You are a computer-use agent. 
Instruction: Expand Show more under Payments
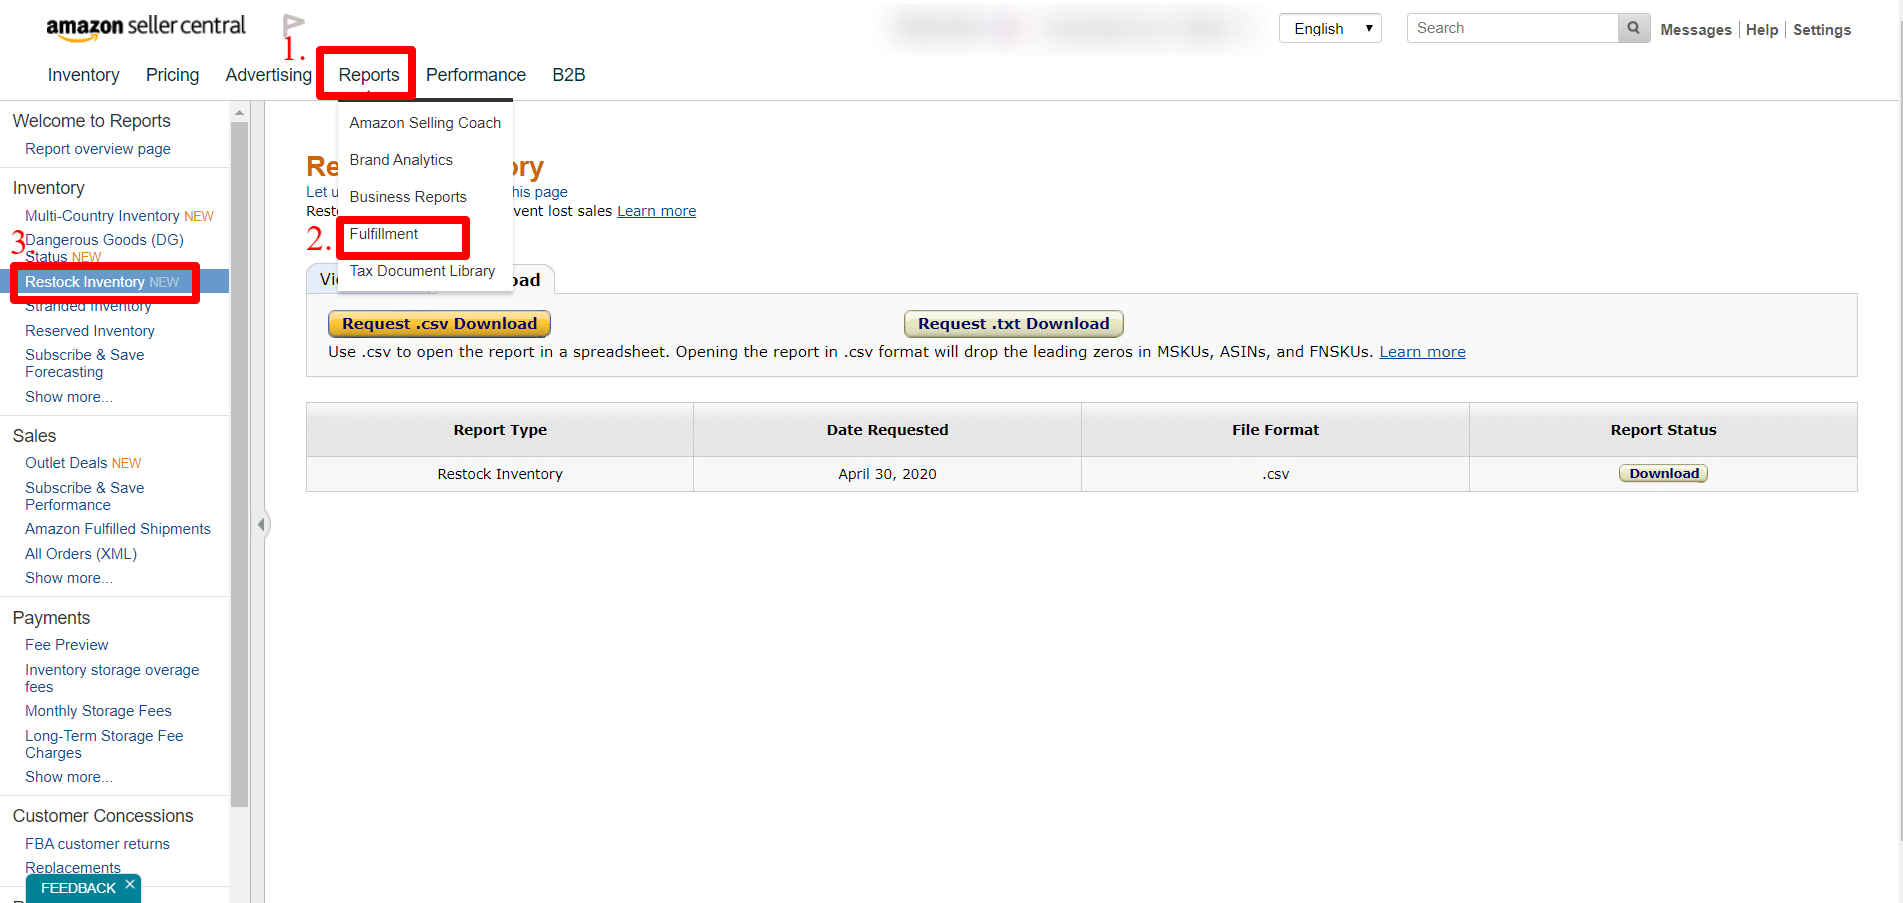point(68,776)
